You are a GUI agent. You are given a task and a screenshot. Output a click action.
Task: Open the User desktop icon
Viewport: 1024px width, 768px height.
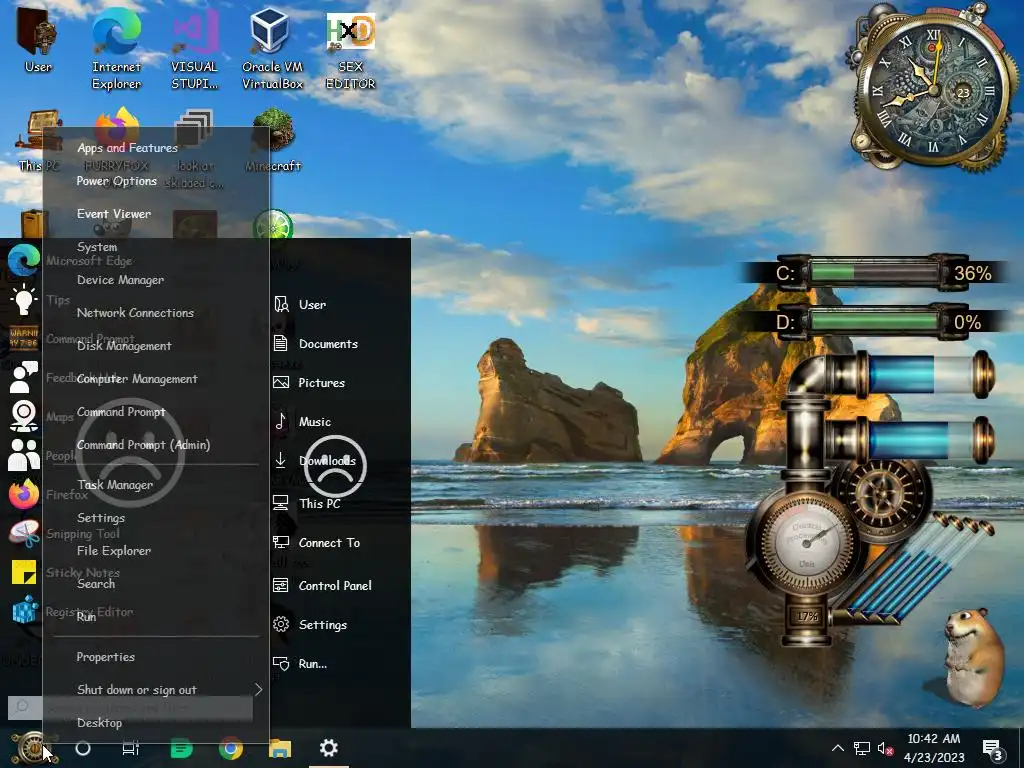[37, 41]
